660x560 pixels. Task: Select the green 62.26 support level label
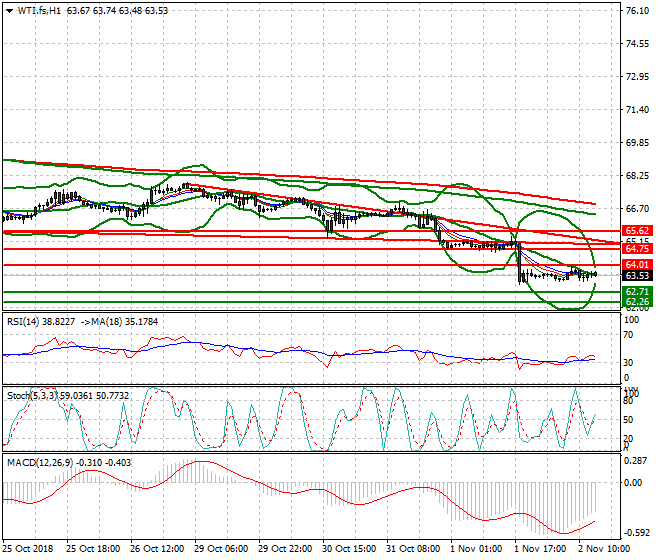point(637,301)
